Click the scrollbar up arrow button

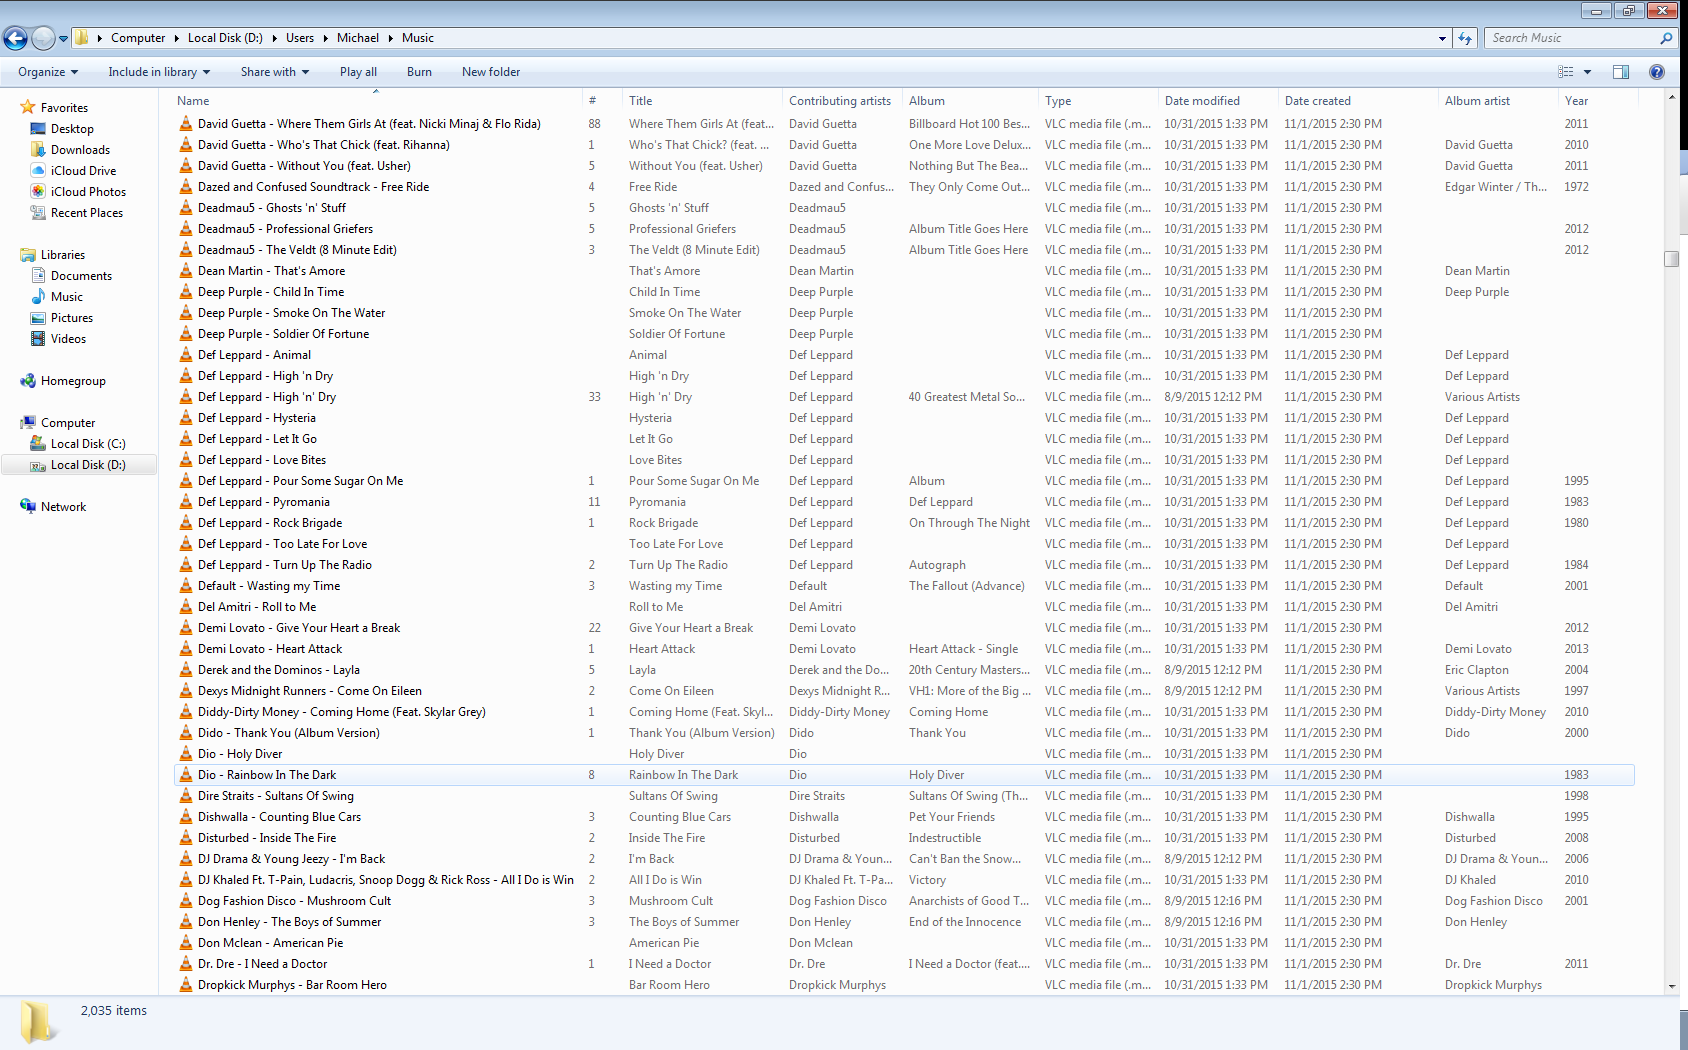click(1671, 98)
